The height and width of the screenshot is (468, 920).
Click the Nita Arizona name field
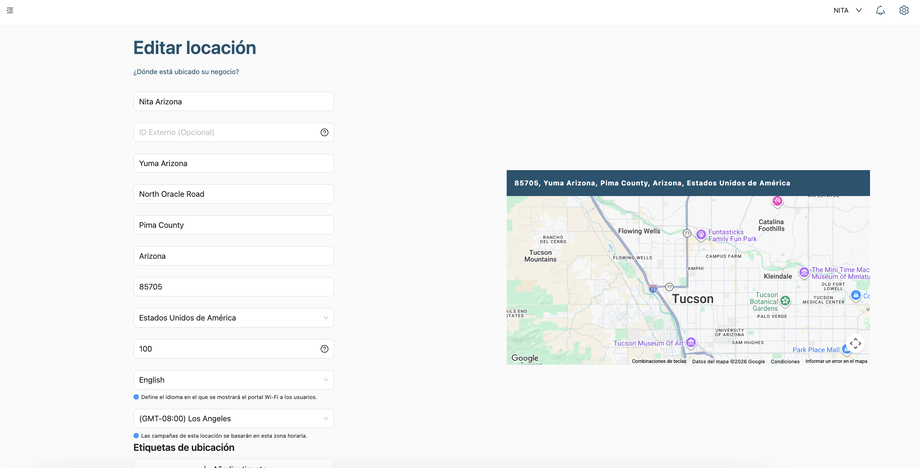234,101
